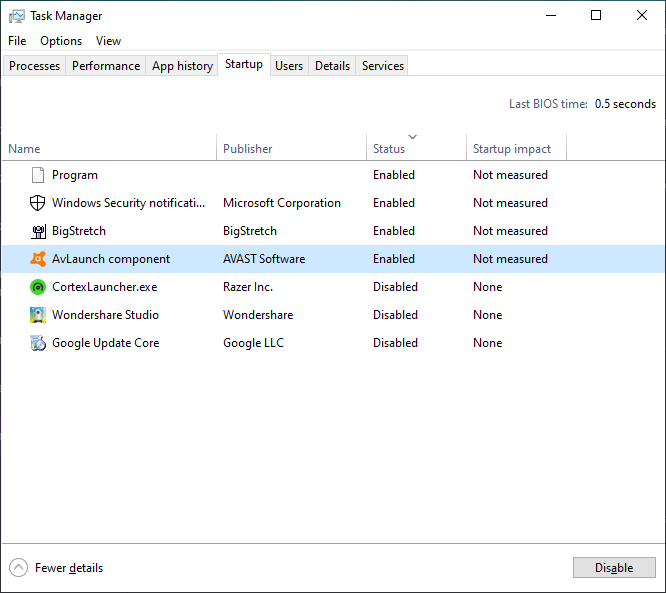The width and height of the screenshot is (666, 593).
Task: Click the AVAST Software publisher cell
Action: 264,259
